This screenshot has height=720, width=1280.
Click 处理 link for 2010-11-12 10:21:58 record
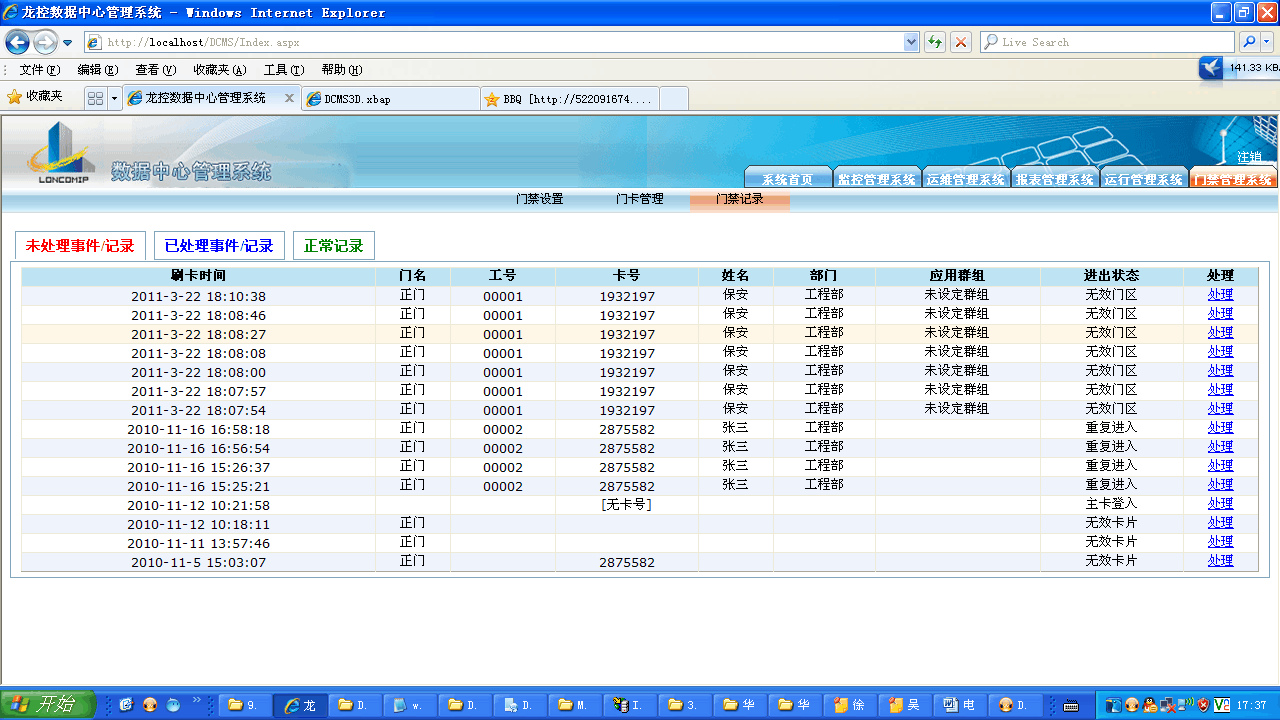[x=1220, y=504]
